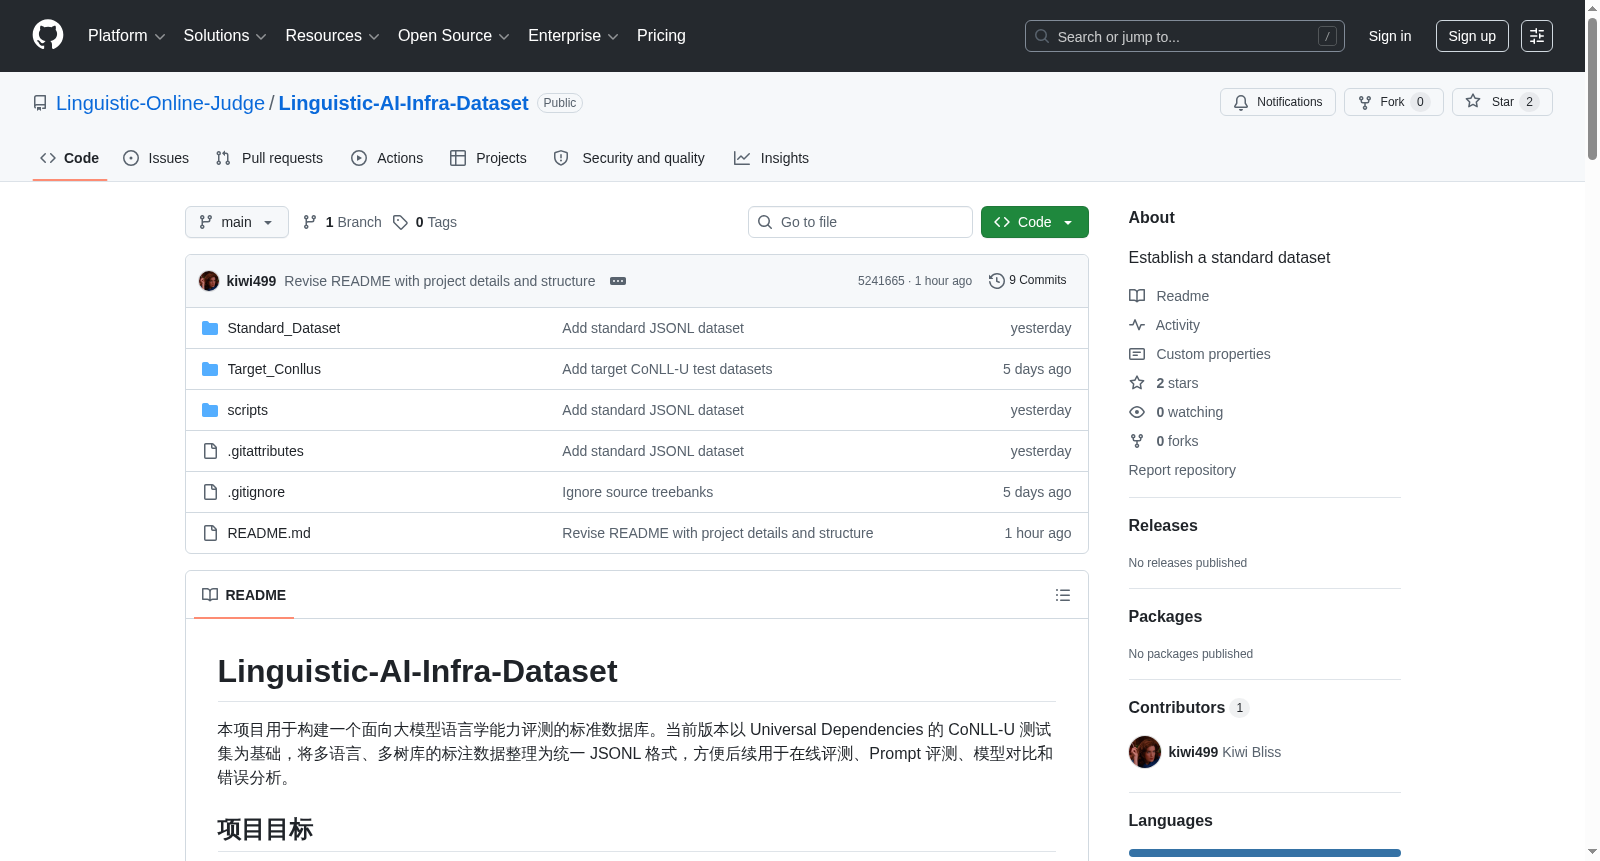This screenshot has height=861, width=1600.
Task: Focus the Search or jump to field
Action: tap(1184, 36)
